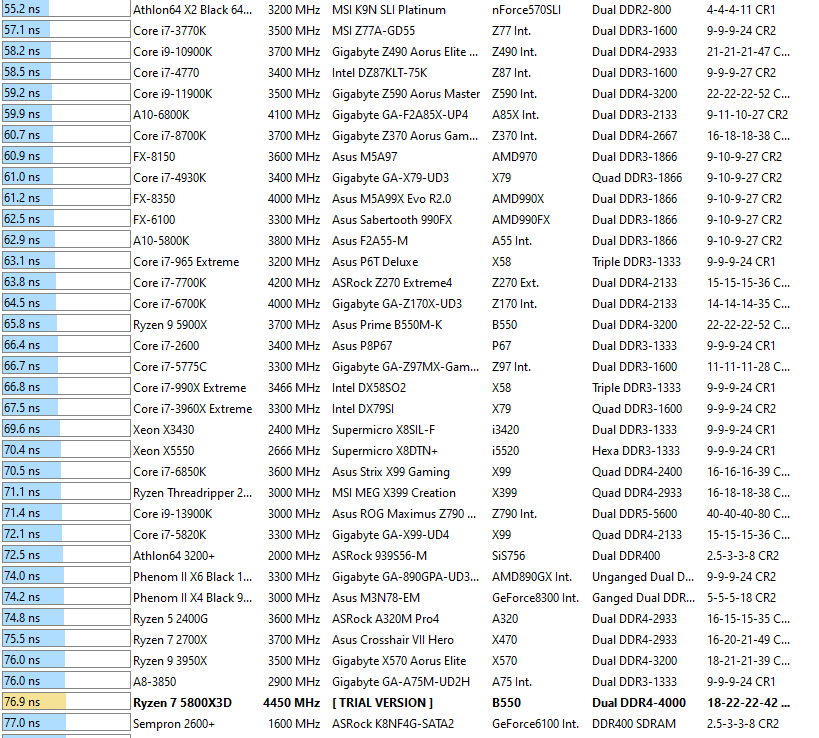Click the DDR400 SDRAM memory cell

point(634,724)
